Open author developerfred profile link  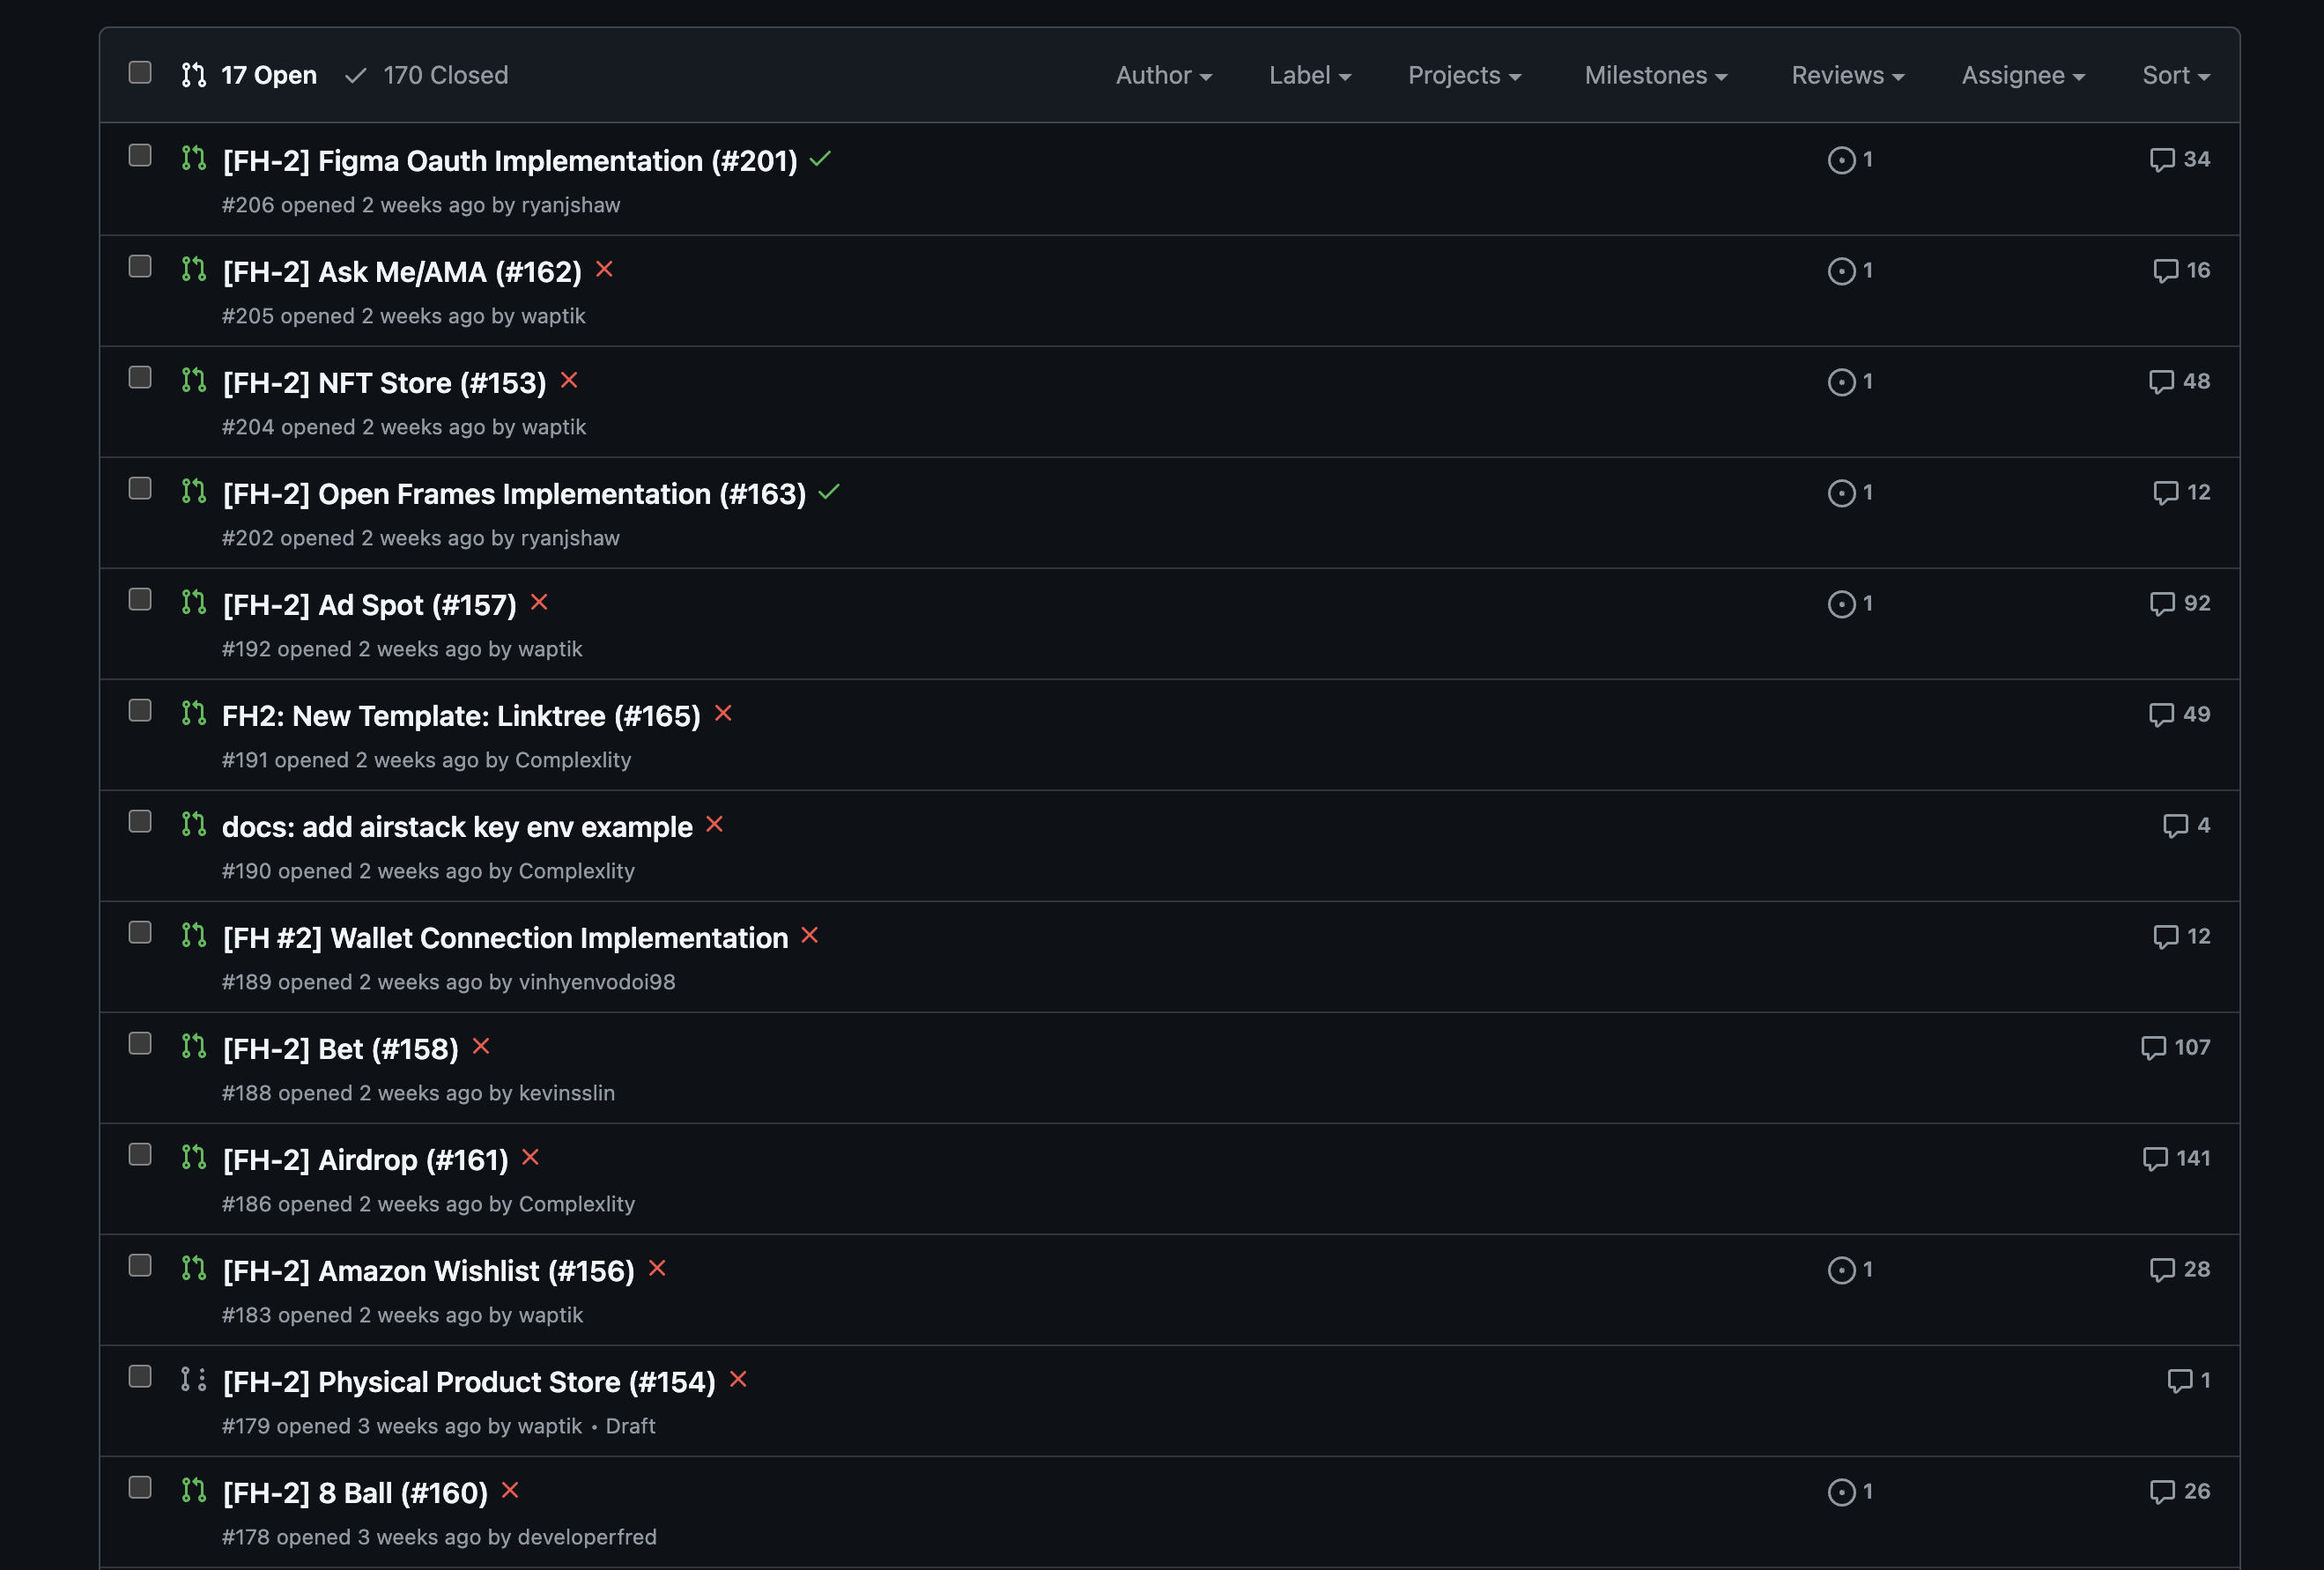(587, 1537)
